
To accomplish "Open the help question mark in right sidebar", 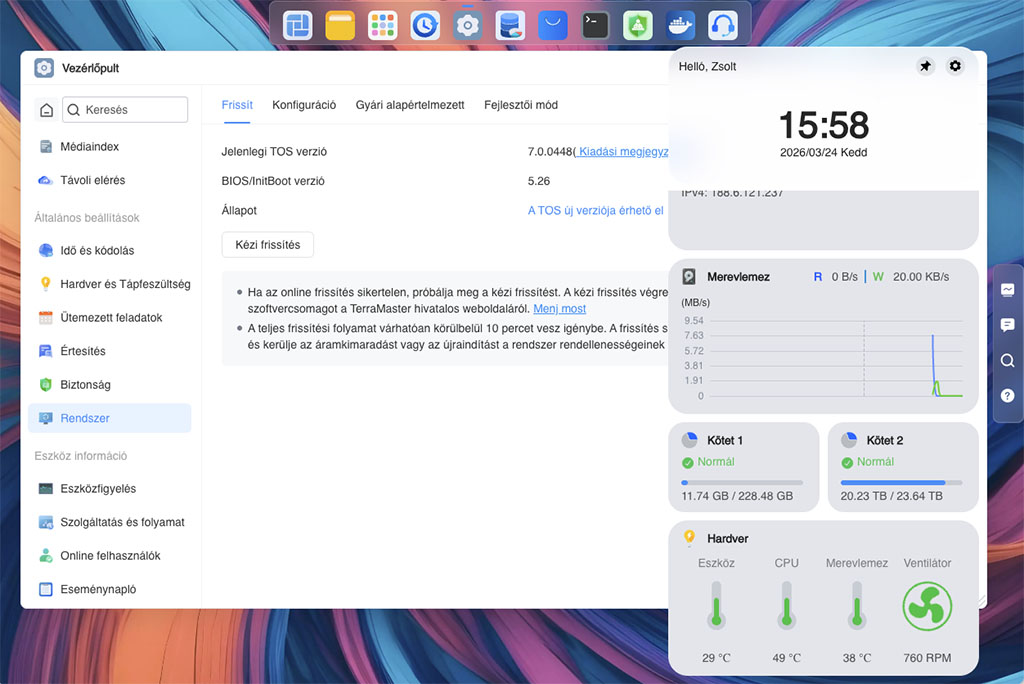I will click(x=1007, y=395).
